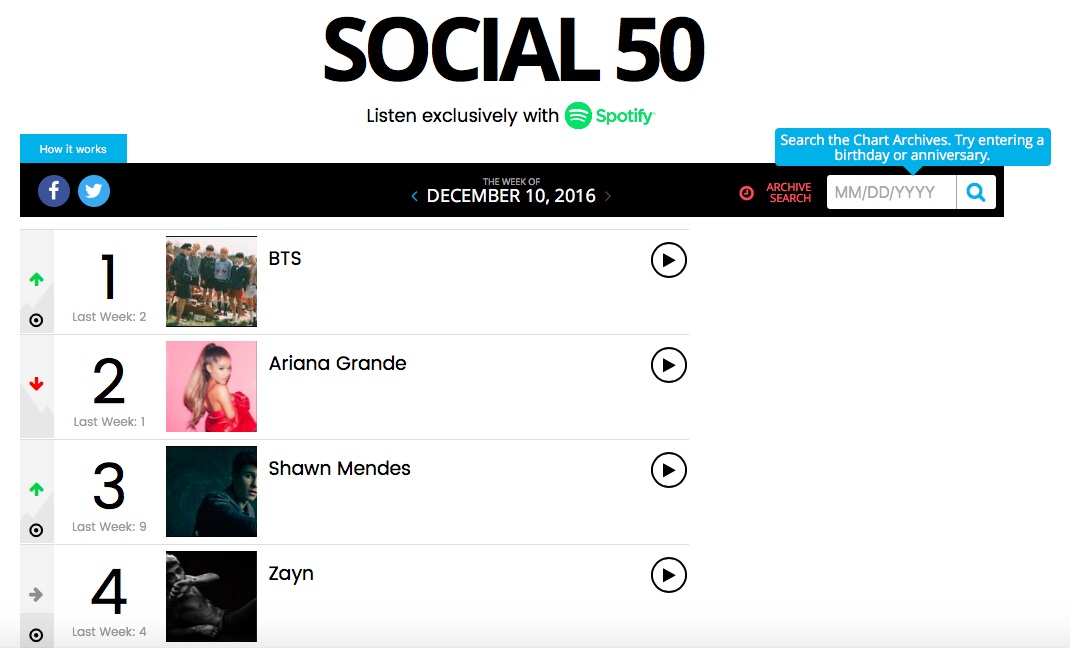This screenshot has width=1070, height=648.
Task: Play Zayn track
Action: [669, 575]
